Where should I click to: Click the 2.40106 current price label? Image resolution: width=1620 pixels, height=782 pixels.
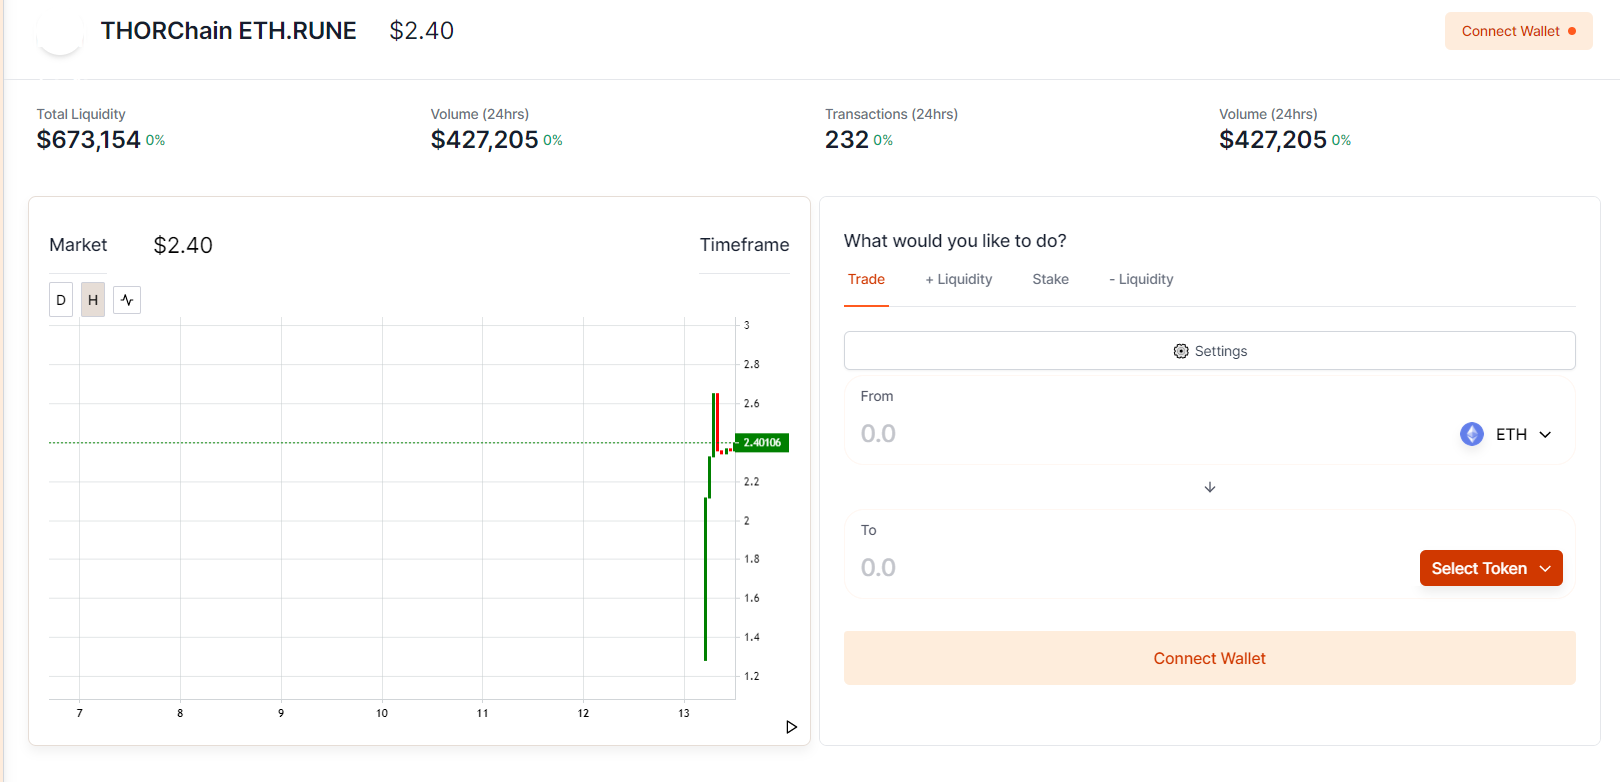762,442
